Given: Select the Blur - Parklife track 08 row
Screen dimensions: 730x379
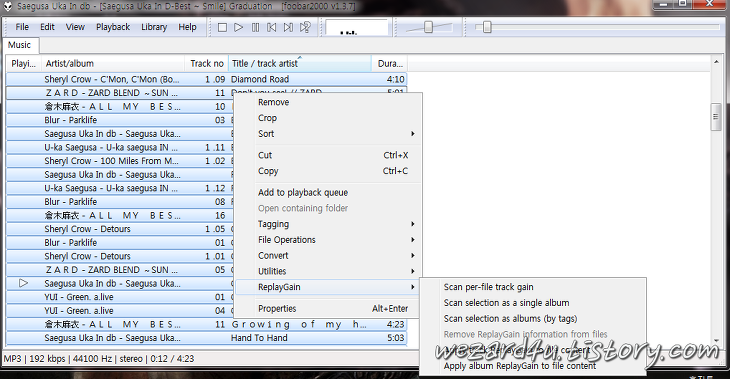Looking at the screenshot, I should pos(120,202).
